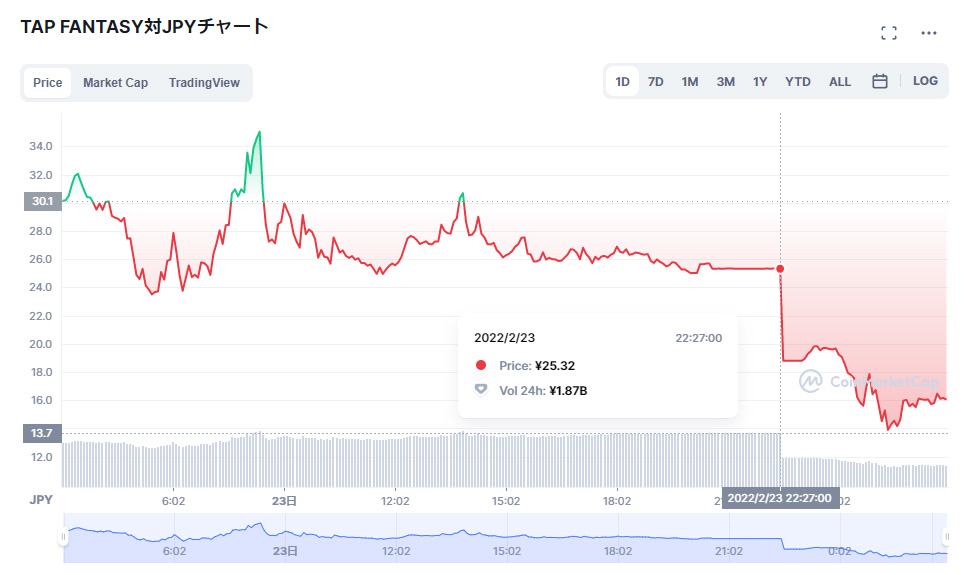
Task: Click the 23日 label on main time axis
Action: 284,501
